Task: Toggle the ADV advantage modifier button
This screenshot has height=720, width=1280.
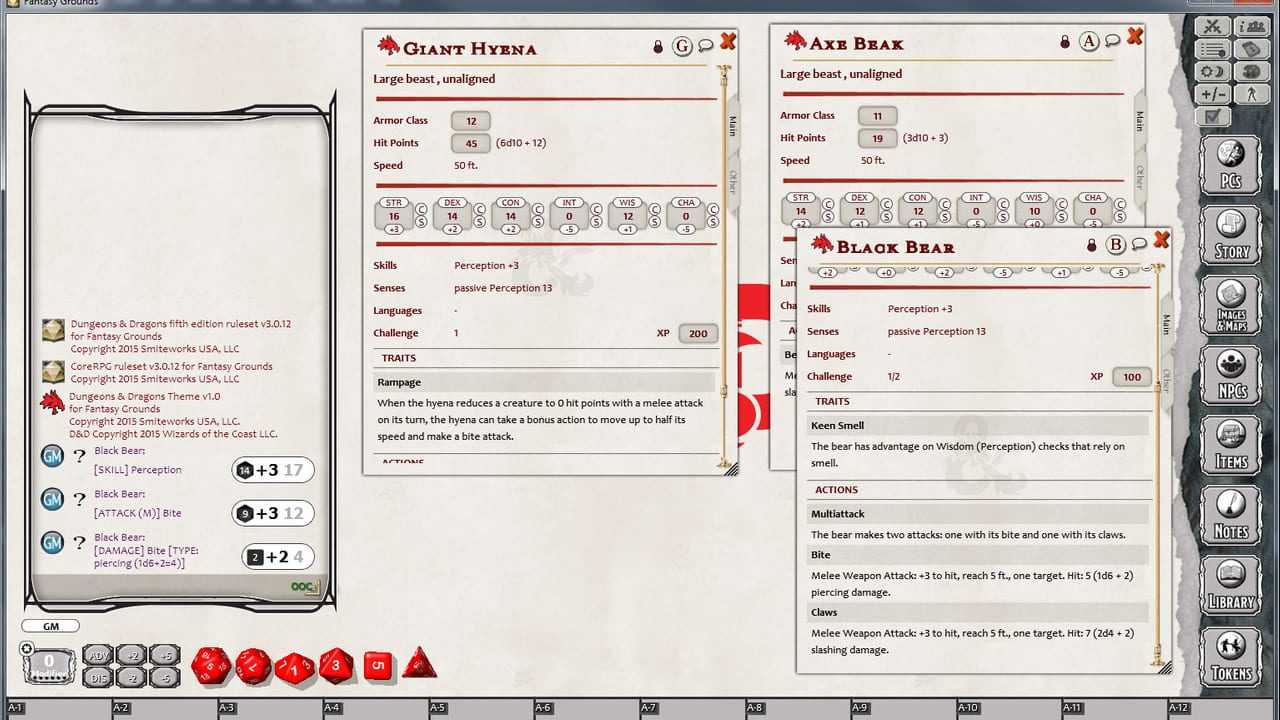Action: (98, 656)
